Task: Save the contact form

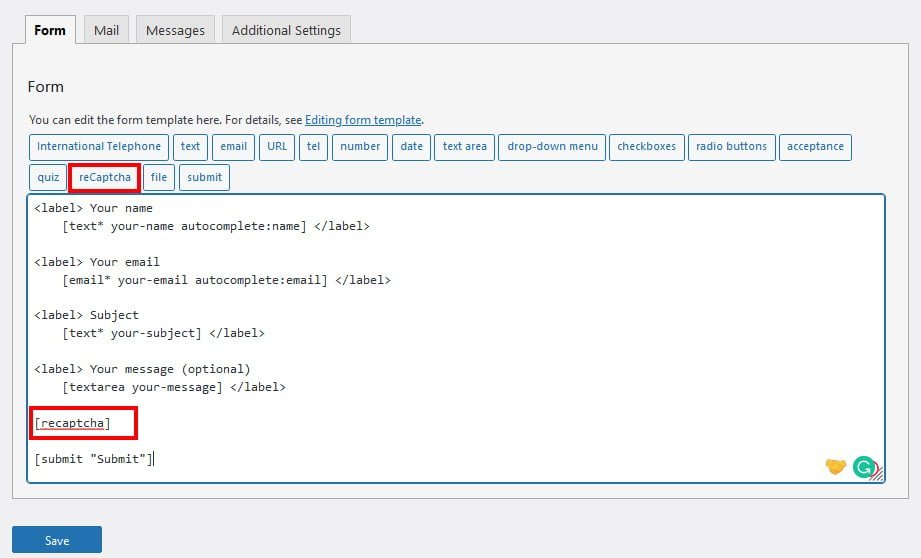Action: (x=57, y=540)
